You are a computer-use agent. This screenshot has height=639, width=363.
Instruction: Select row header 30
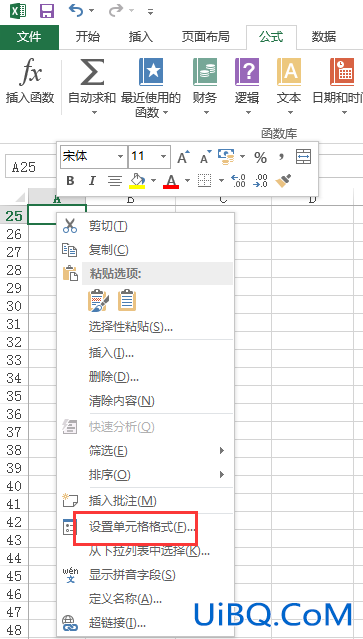(x=14, y=306)
